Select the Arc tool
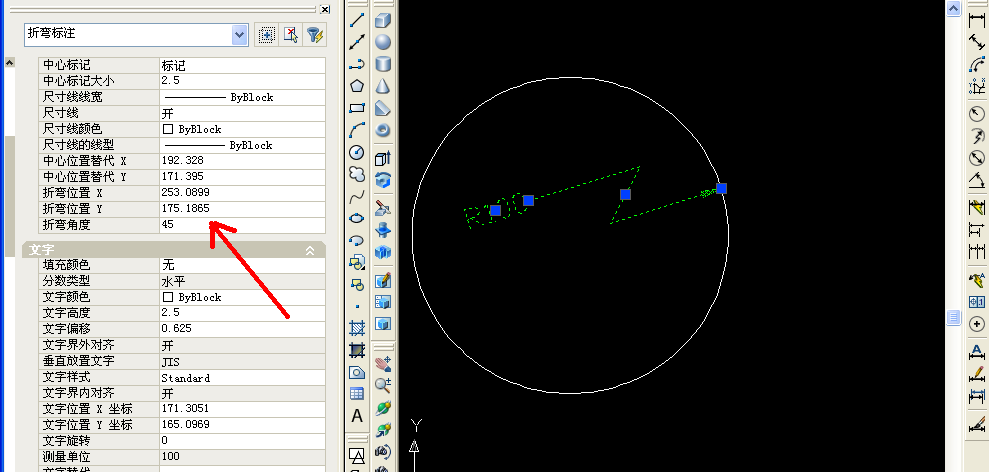This screenshot has height=472, width=989. (x=357, y=130)
